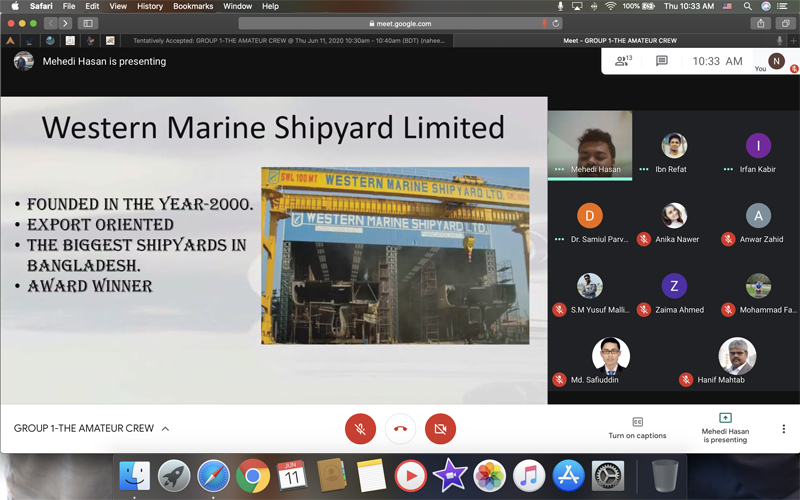Image resolution: width=800 pixels, height=500 pixels.
Task: Unmute your microphone in Meet
Action: (360, 429)
